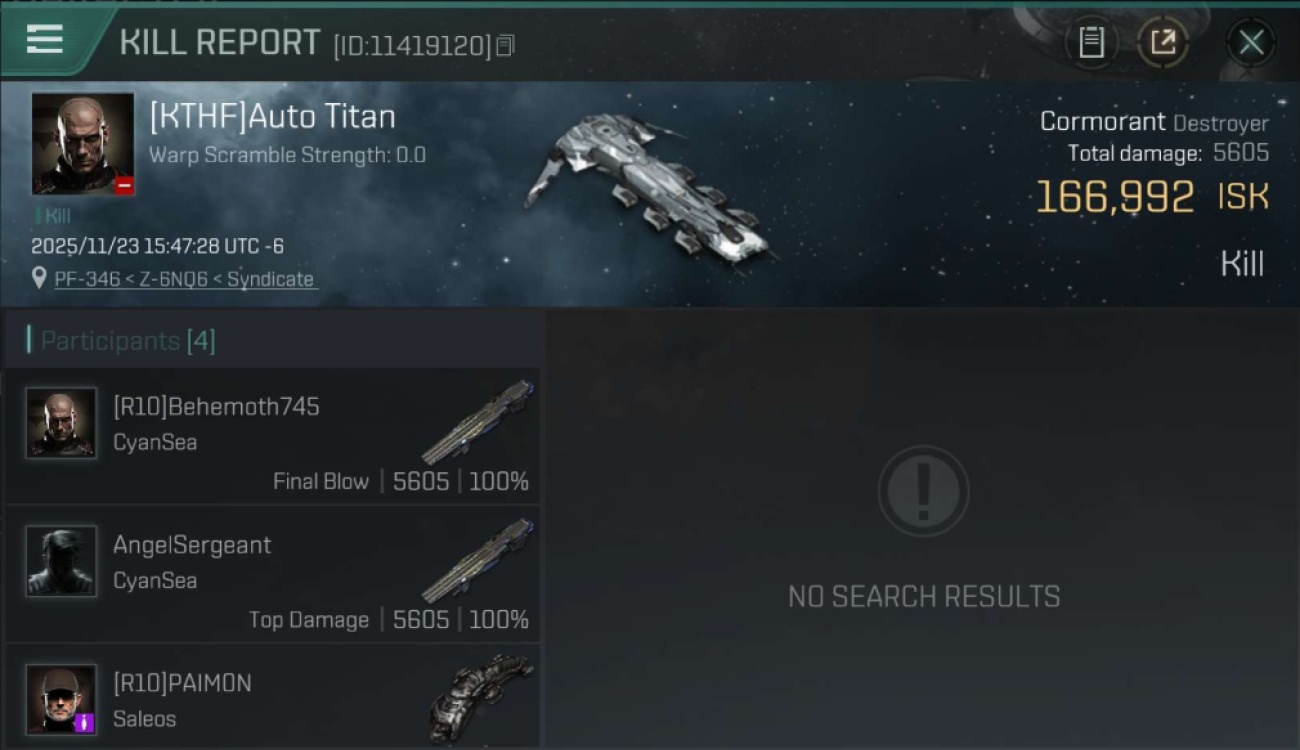Viewport: 1300px width, 750px height.
Task: Copy the kill report ID icon
Action: [505, 45]
